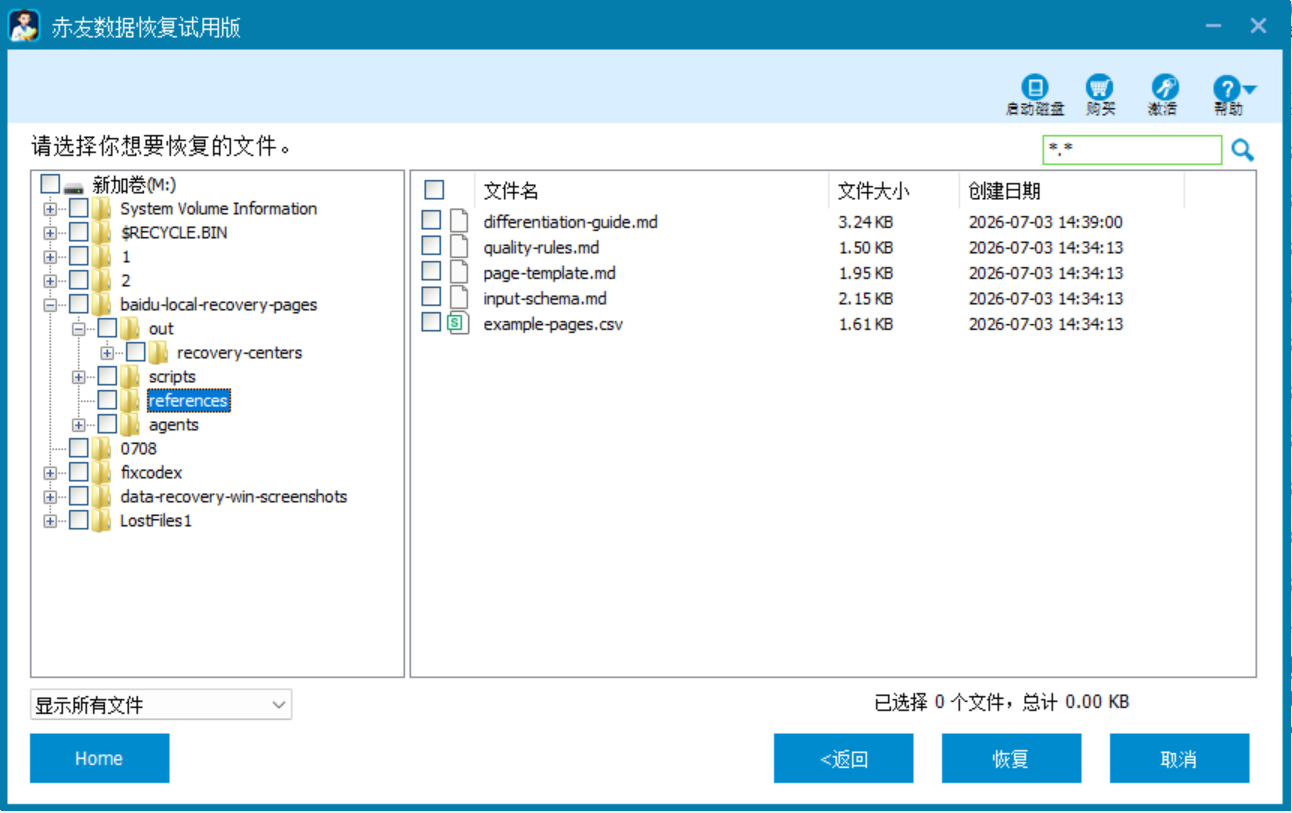The image size is (1292, 813).
Task: Click the differentiation-guide.md file icon
Action: click(458, 221)
